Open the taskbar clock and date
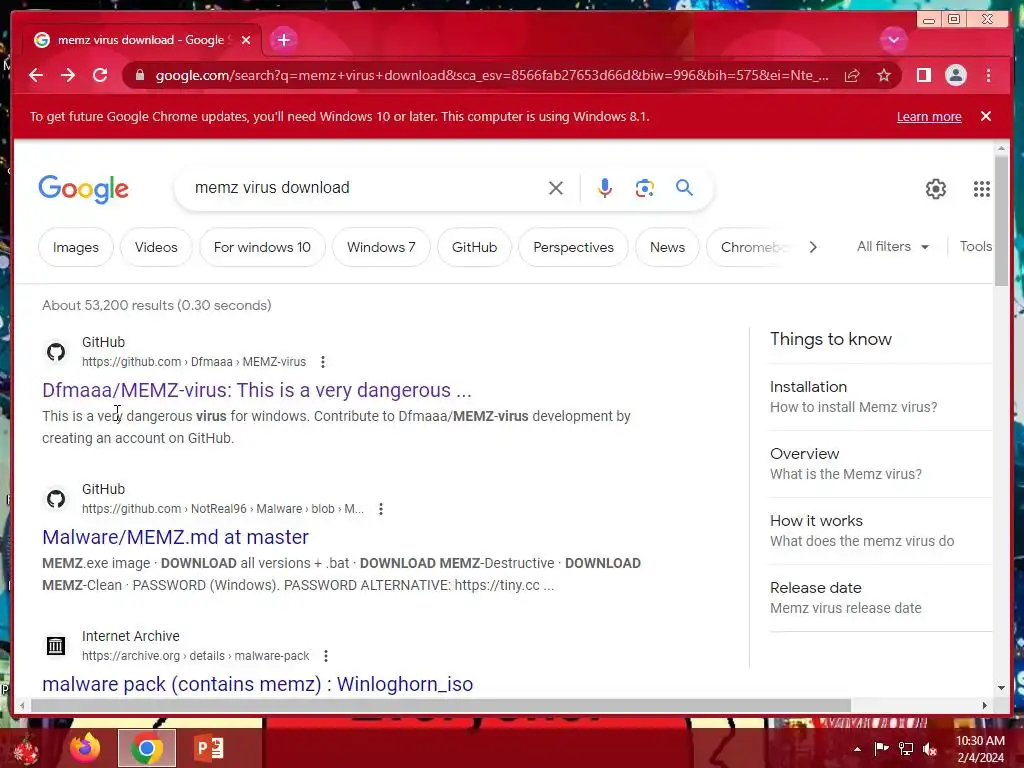1024x768 pixels. 980,749
